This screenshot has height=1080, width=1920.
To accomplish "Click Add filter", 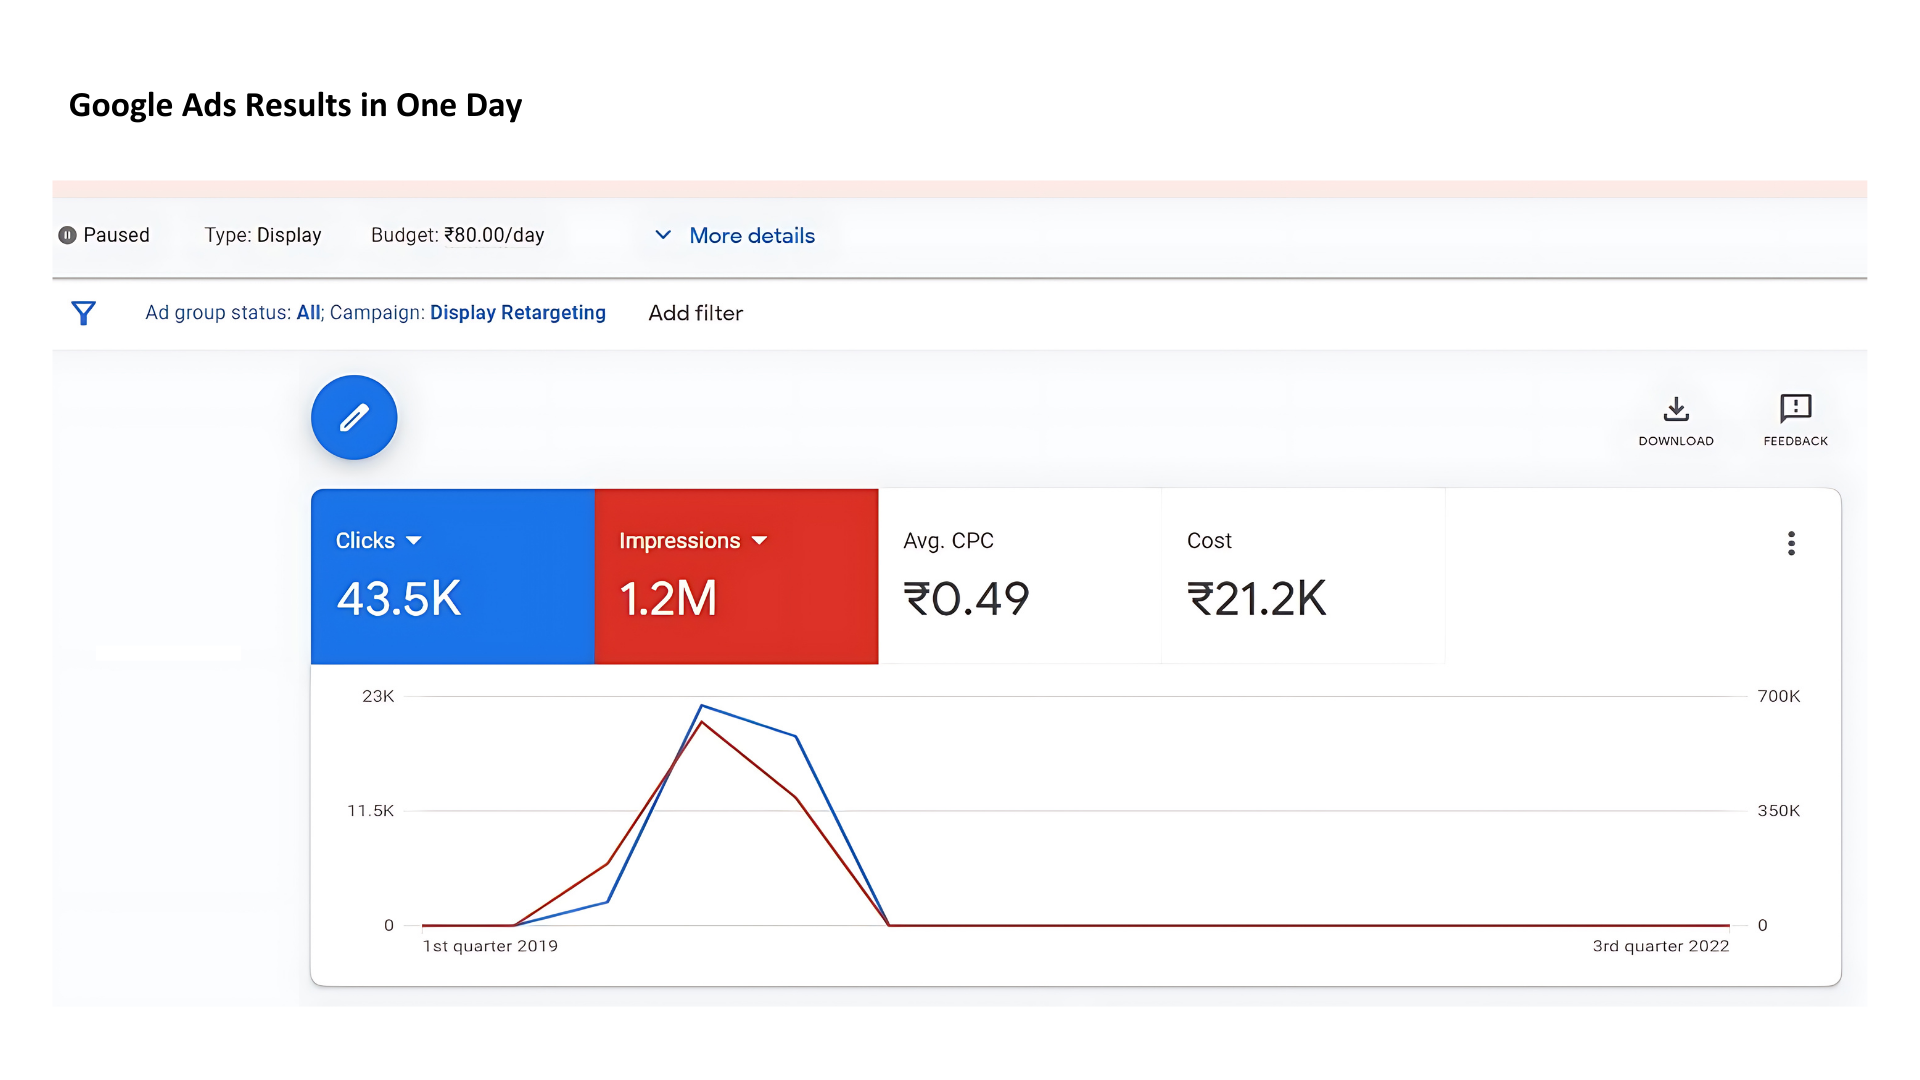I will pos(695,313).
